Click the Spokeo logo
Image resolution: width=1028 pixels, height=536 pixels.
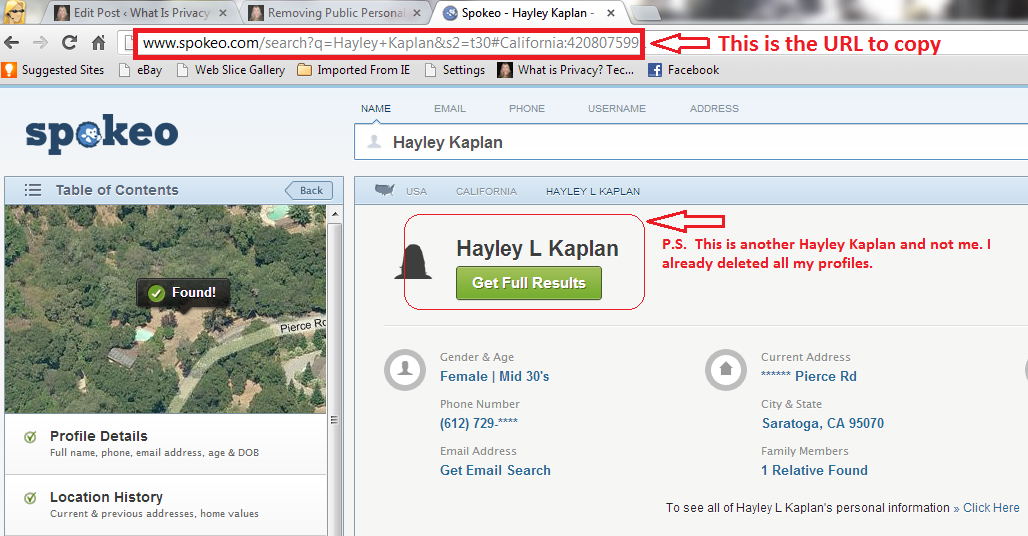click(102, 134)
